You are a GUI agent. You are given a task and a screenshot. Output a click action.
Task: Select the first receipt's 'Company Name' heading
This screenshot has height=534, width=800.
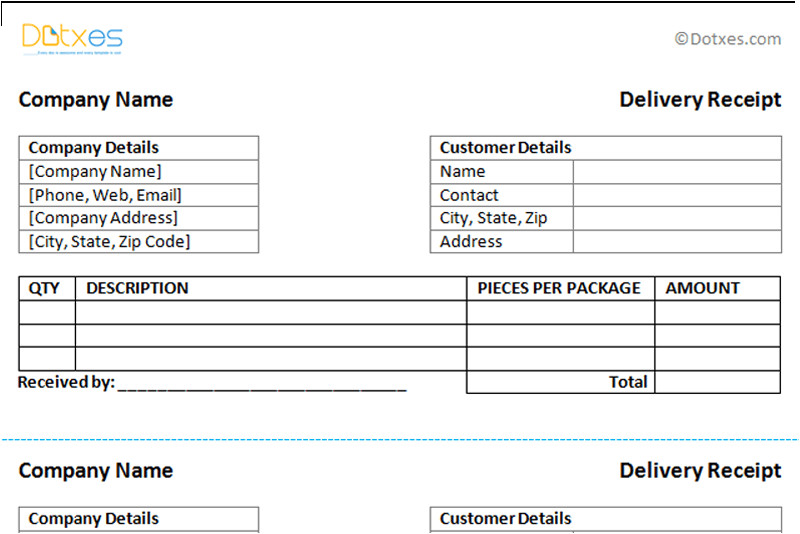(96, 99)
